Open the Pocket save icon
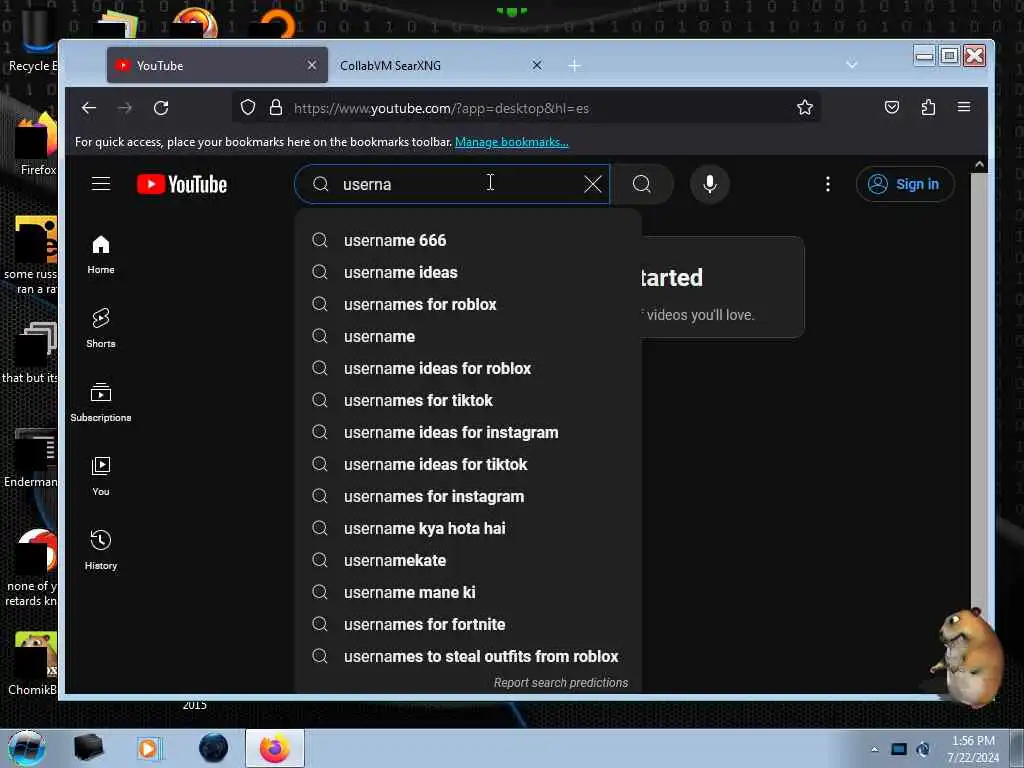This screenshot has width=1024, height=768. click(x=891, y=107)
